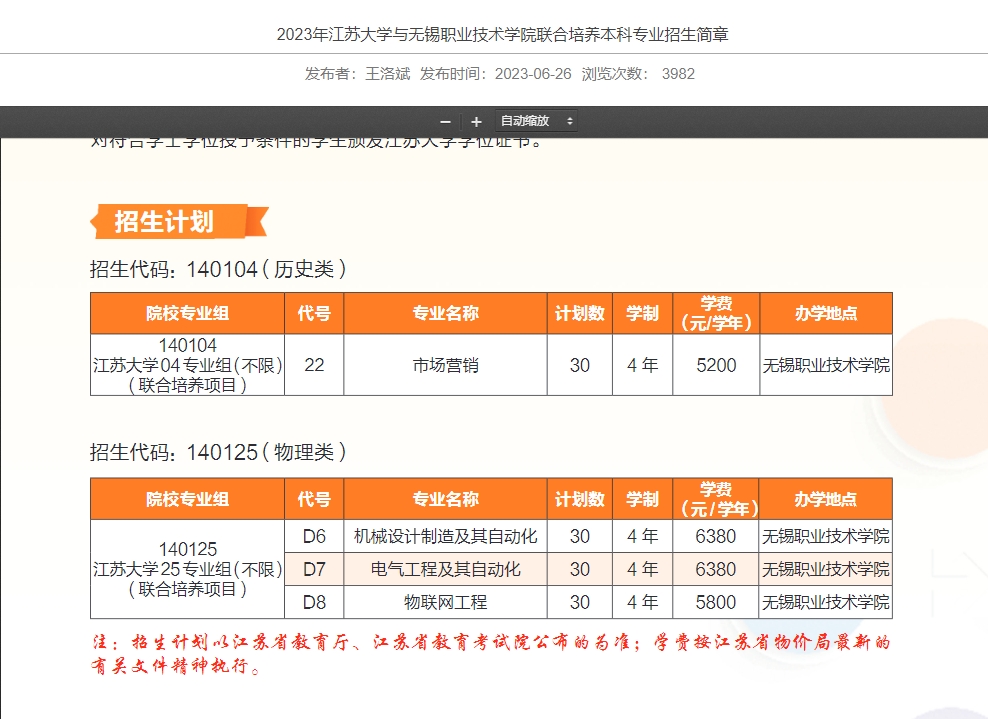This screenshot has width=988, height=719.
Task: Click the code D8 cell
Action: [x=314, y=602]
